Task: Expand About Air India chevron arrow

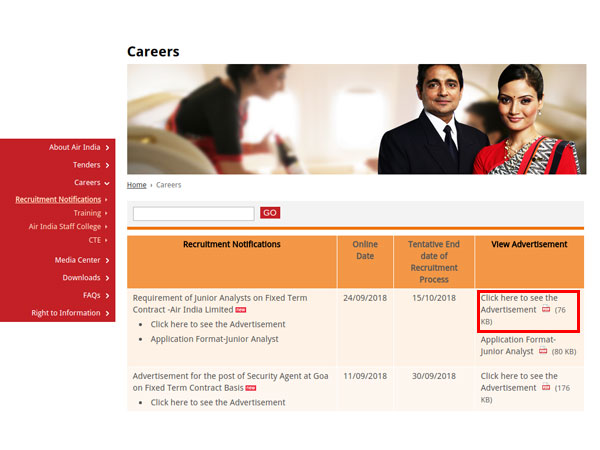Action: pyautogui.click(x=108, y=148)
